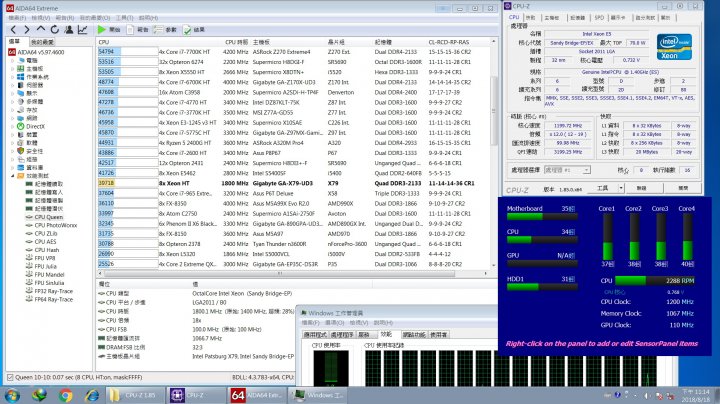The image size is (720, 404).
Task: Select the AIDA64 v5.97.4600 root tree item
Action: [x=36, y=52]
